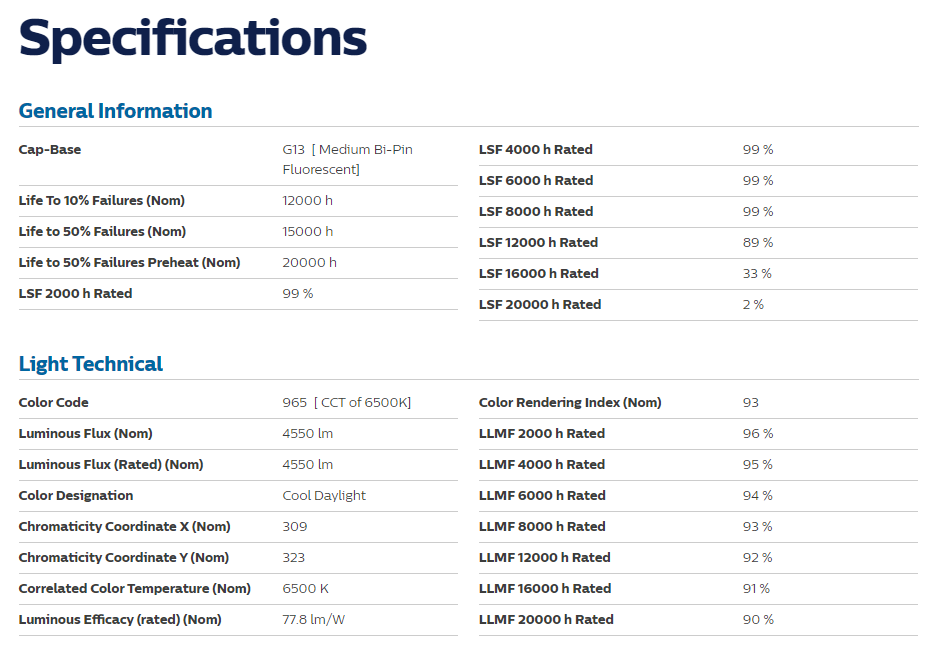Select the Luminous Efficacy 77.8 lm/W value
Viewport: 950px width, 648px height.
(x=313, y=620)
